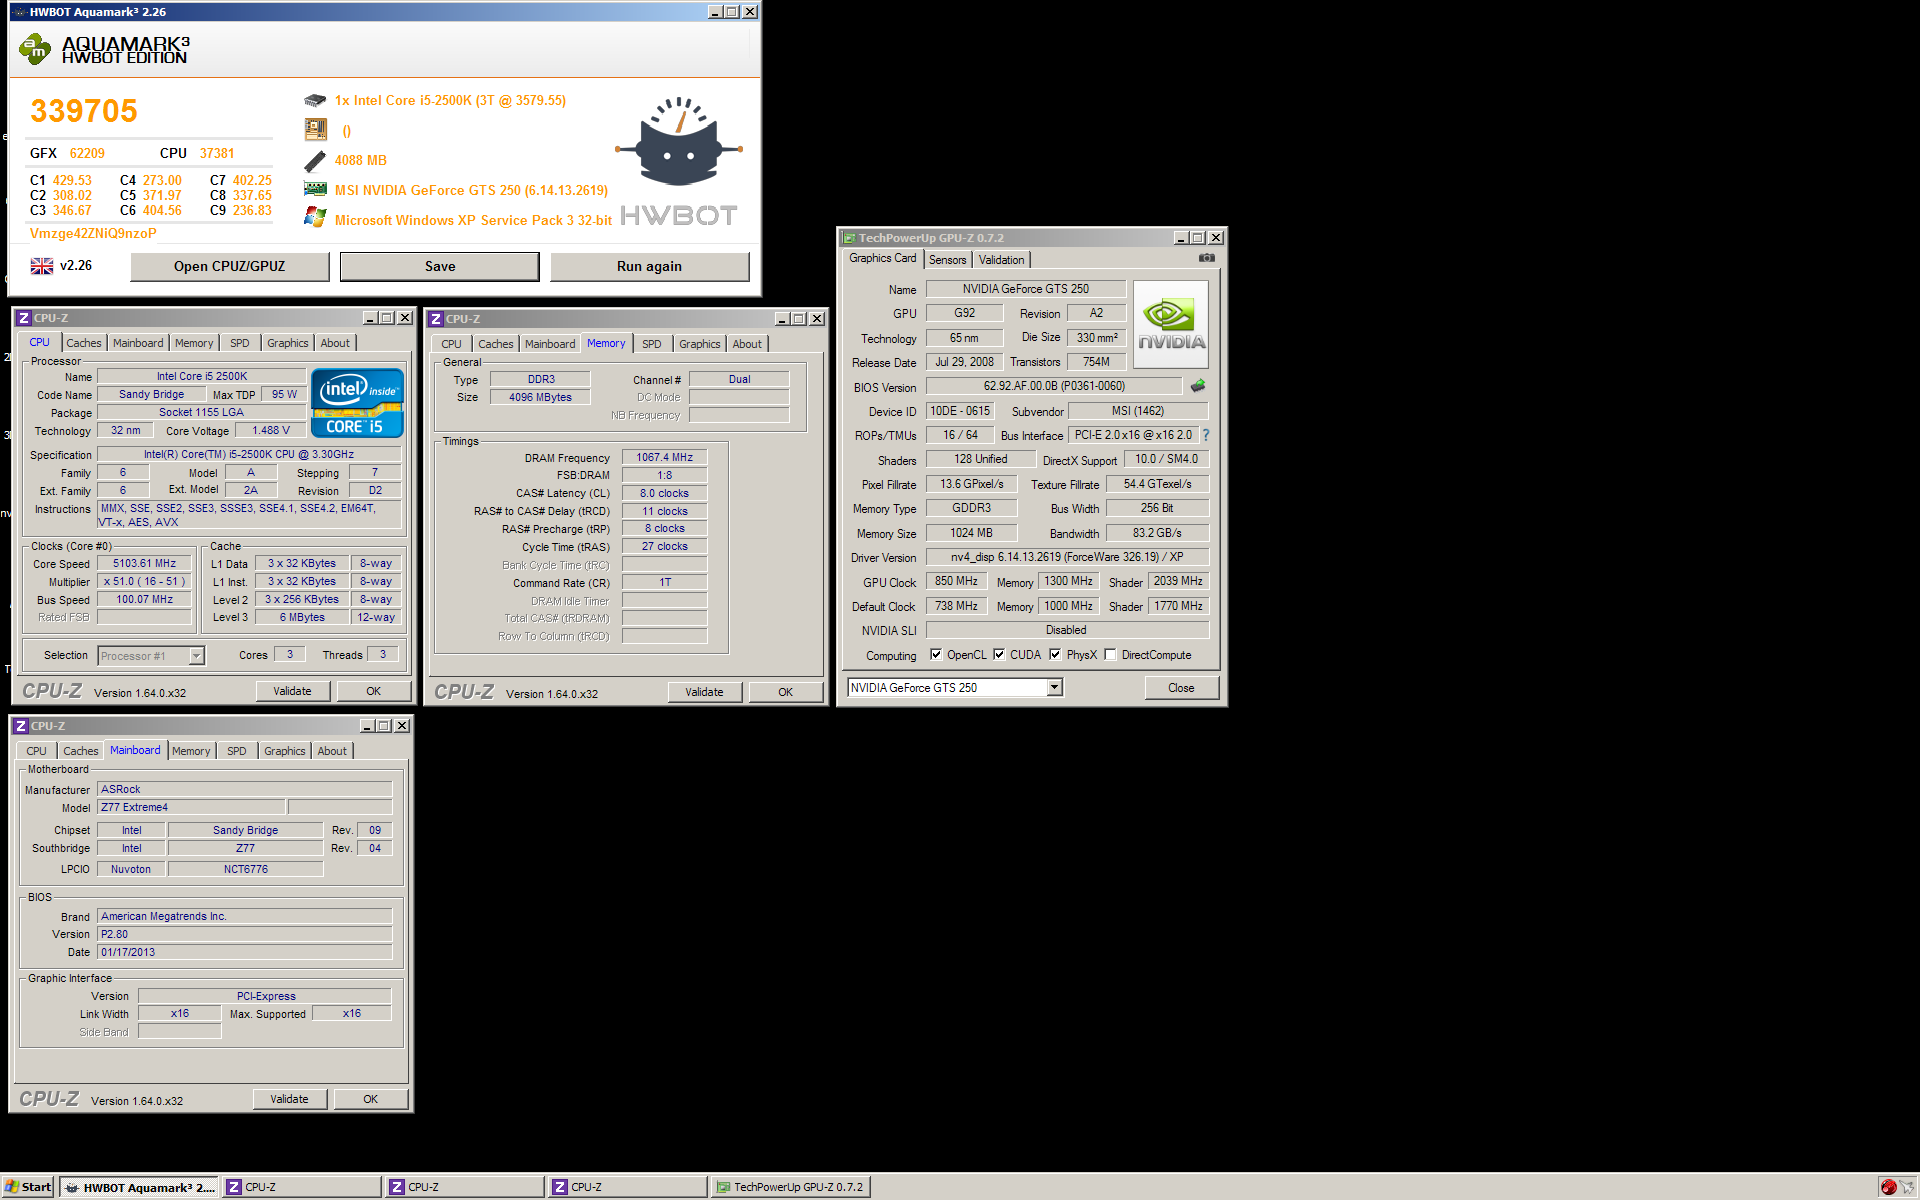Click the CPU chip icon beside i5-2500K
1920x1200 pixels.
[315, 101]
